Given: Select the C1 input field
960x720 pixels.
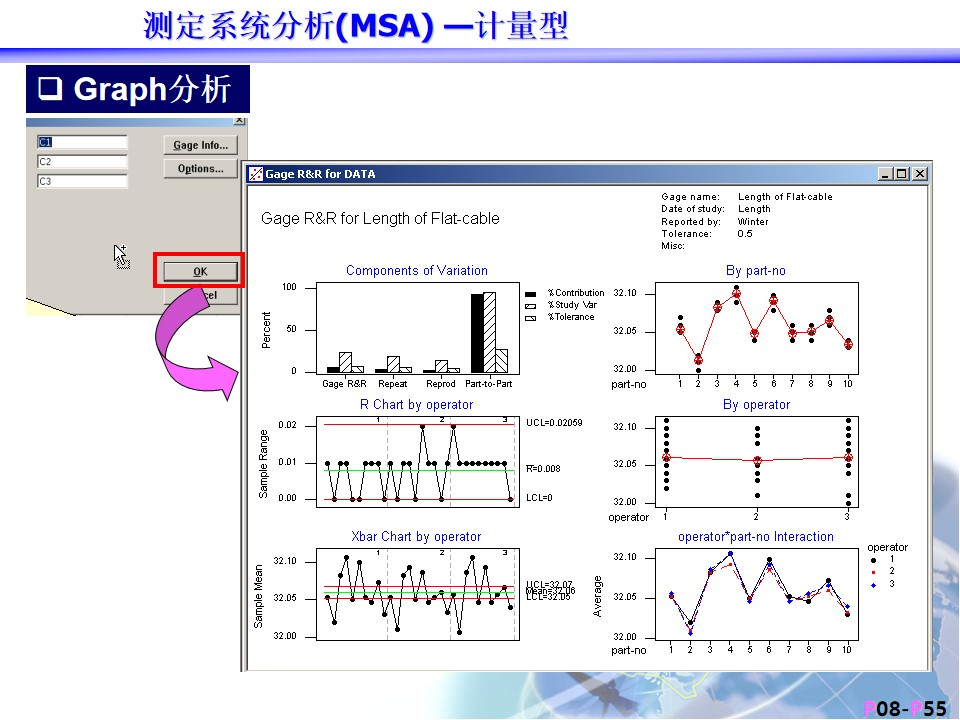Looking at the screenshot, I should click(x=82, y=142).
